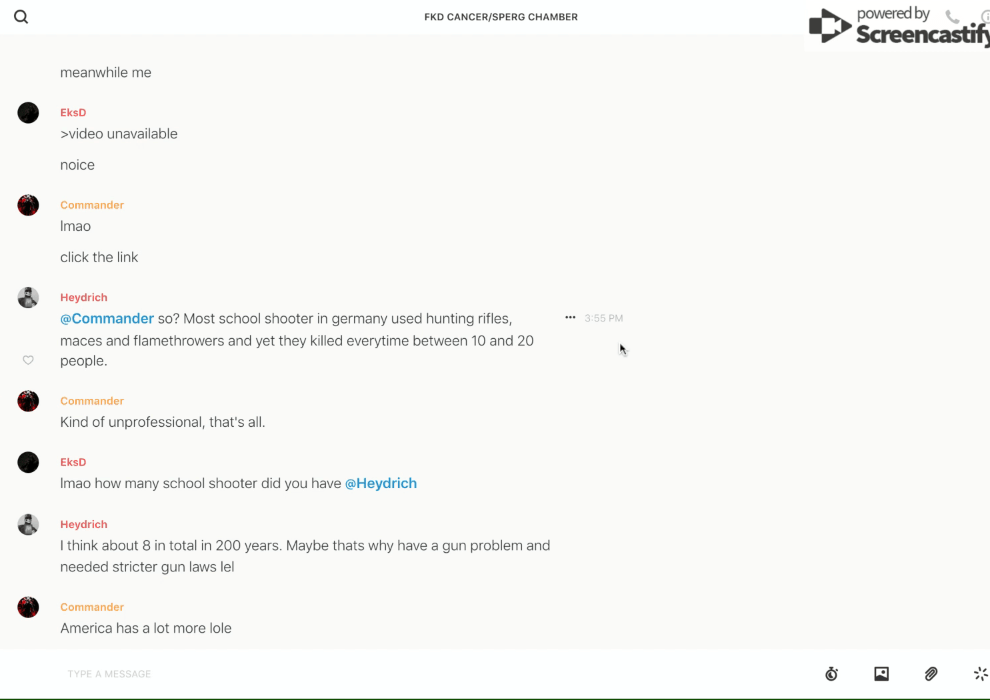This screenshot has width=990, height=700.
Task: Click the @Commander mention link
Action: coord(107,319)
